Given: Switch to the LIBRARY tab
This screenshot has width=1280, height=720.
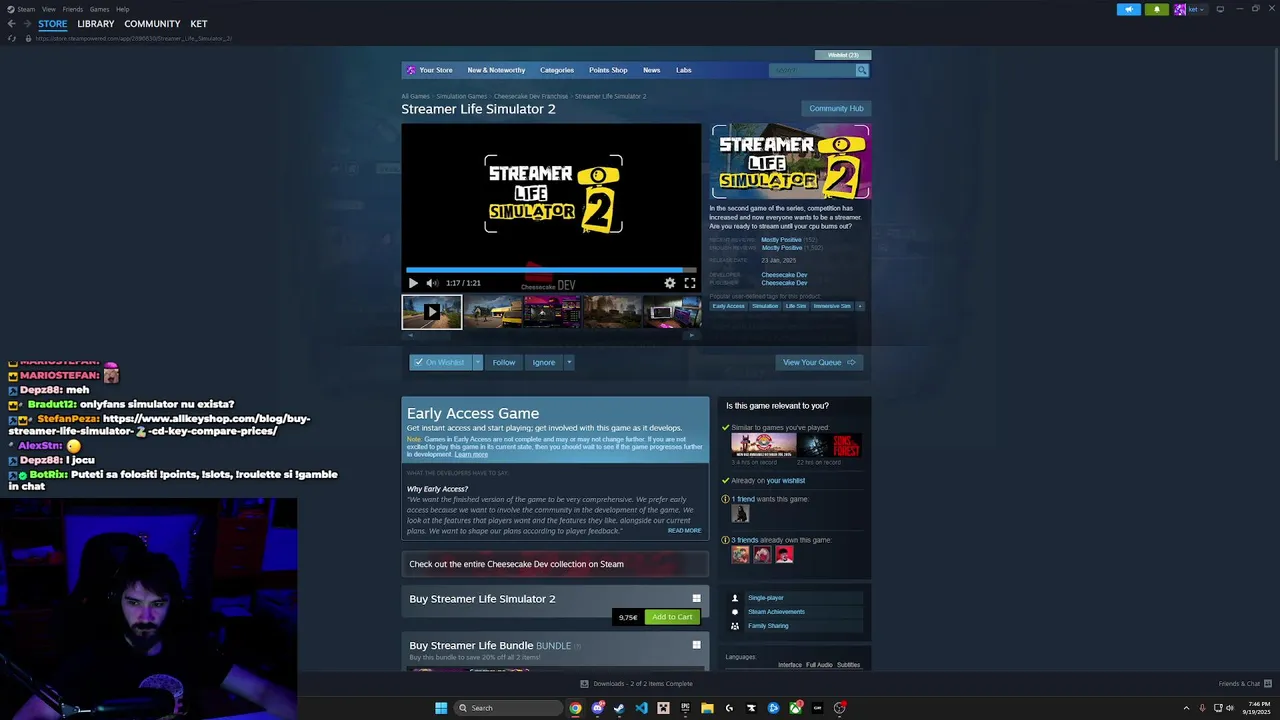Looking at the screenshot, I should pos(96,24).
